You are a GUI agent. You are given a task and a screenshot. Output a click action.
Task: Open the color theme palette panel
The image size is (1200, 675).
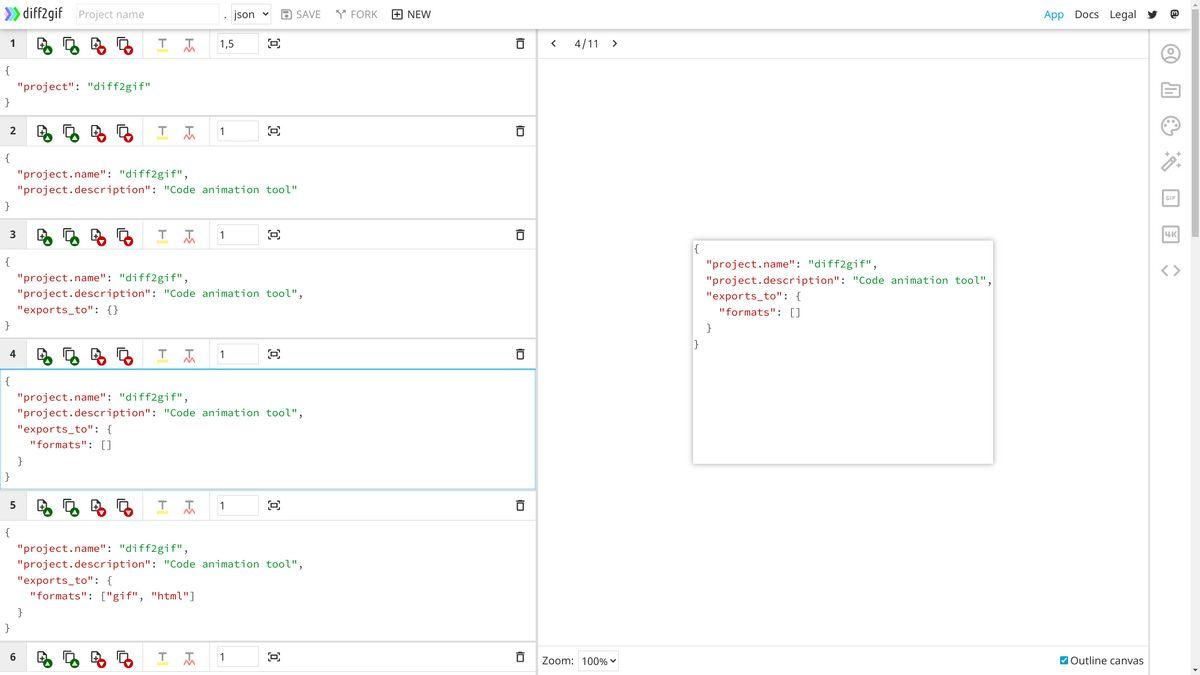[1171, 126]
